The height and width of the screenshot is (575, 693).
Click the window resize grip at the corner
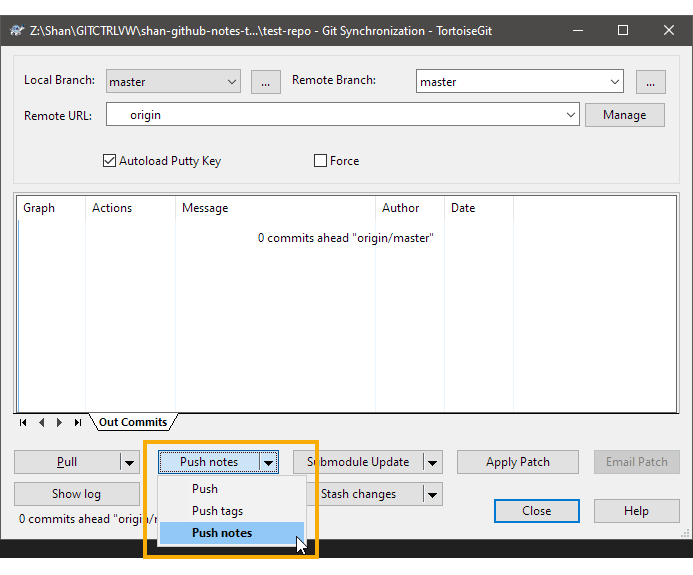point(685,533)
